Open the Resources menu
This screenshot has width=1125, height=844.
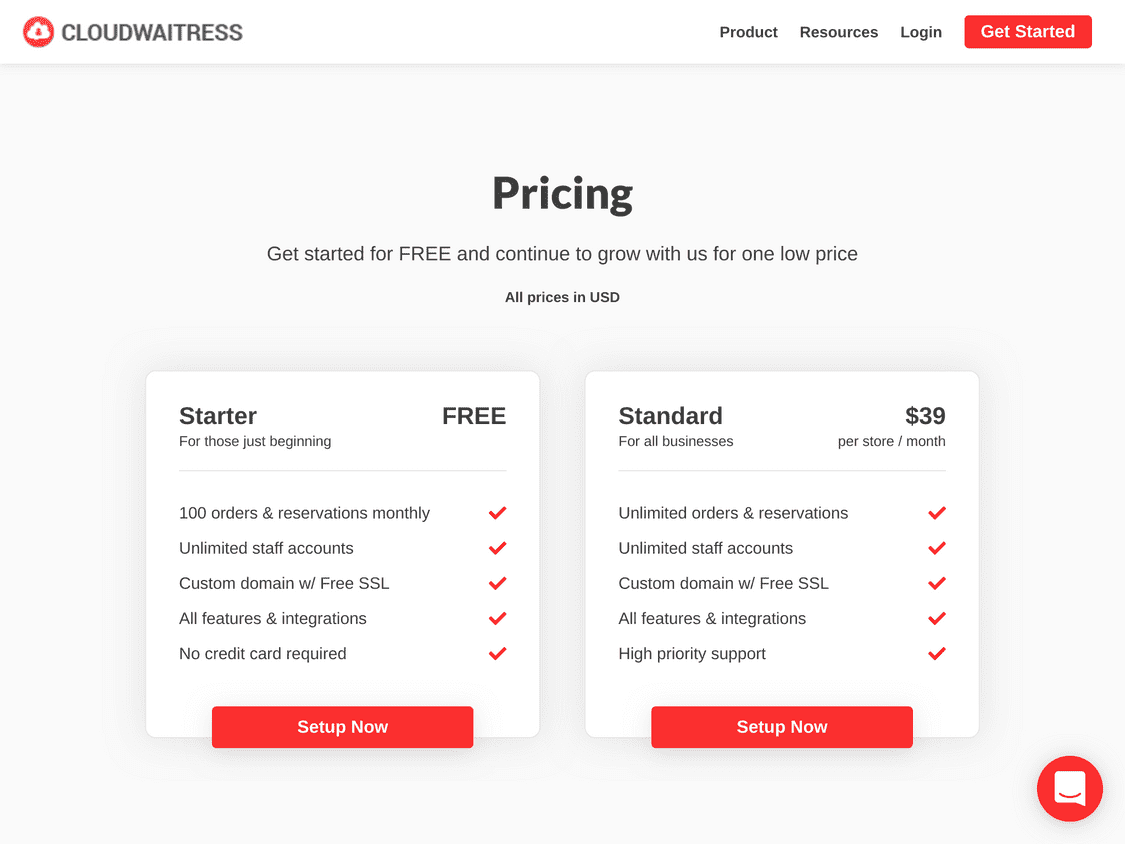click(839, 32)
